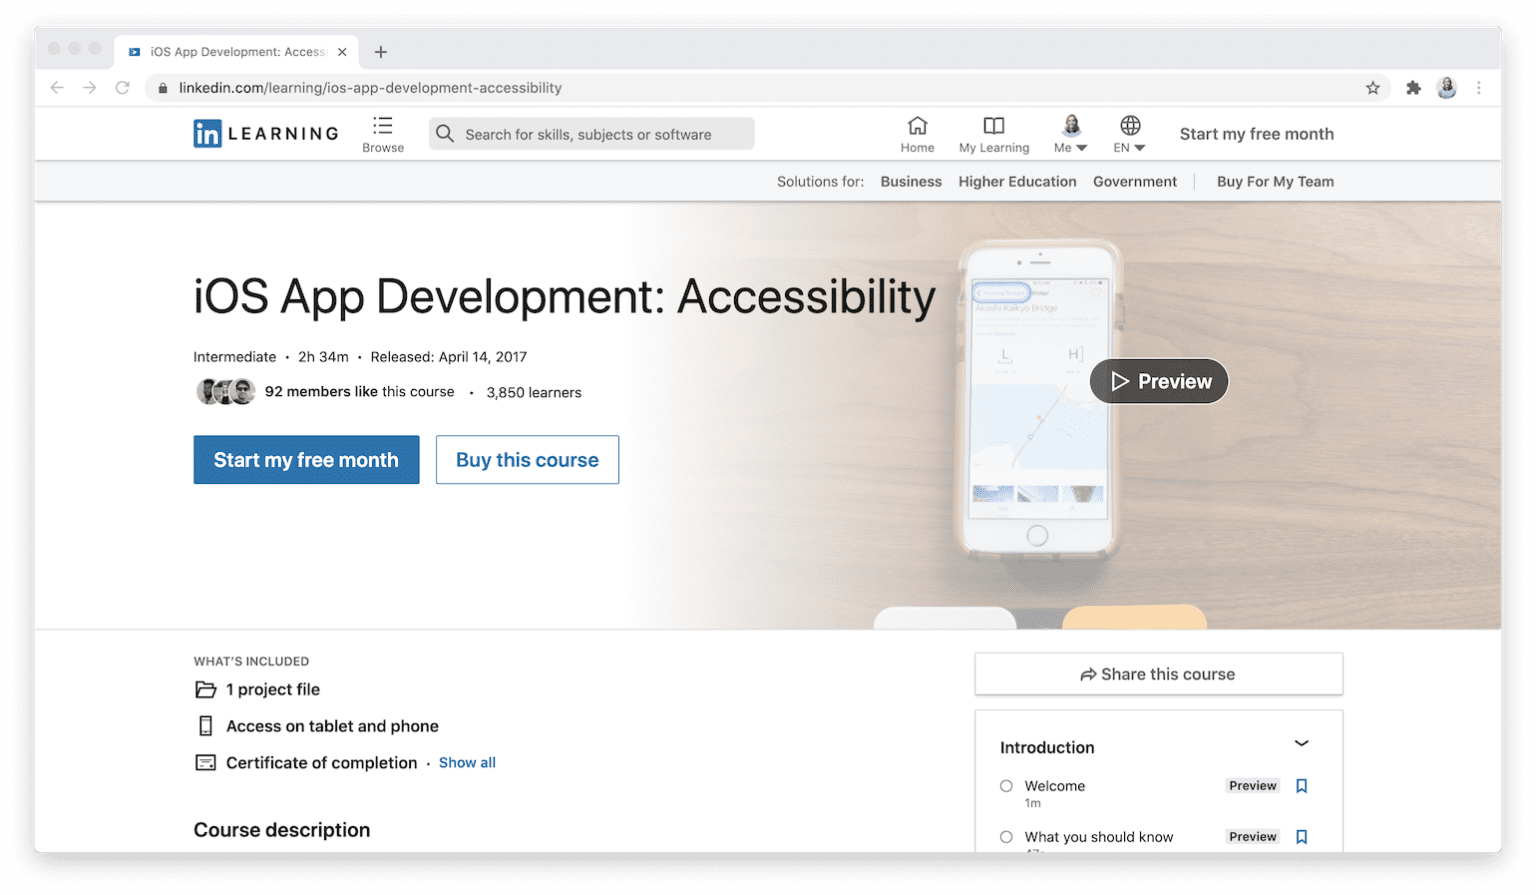Open Show all next to Certificate of completion
1536x895 pixels.
coord(467,762)
